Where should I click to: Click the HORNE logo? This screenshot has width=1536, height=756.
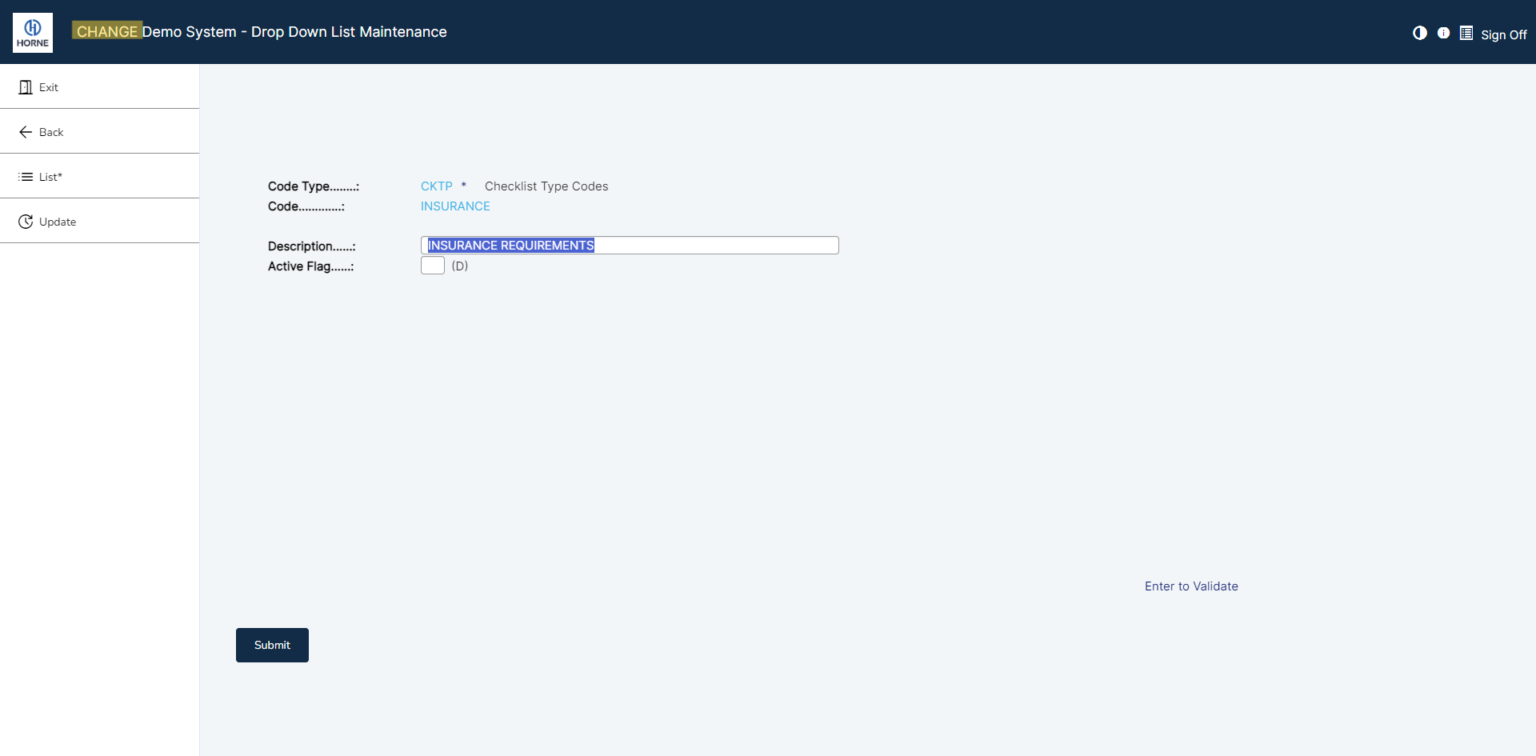pyautogui.click(x=31, y=31)
